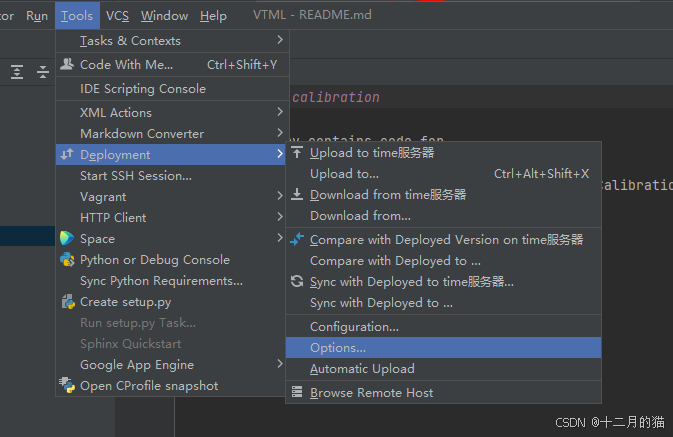673x437 pixels.
Task: Choose Browse Remote Host
Action: (443, 393)
